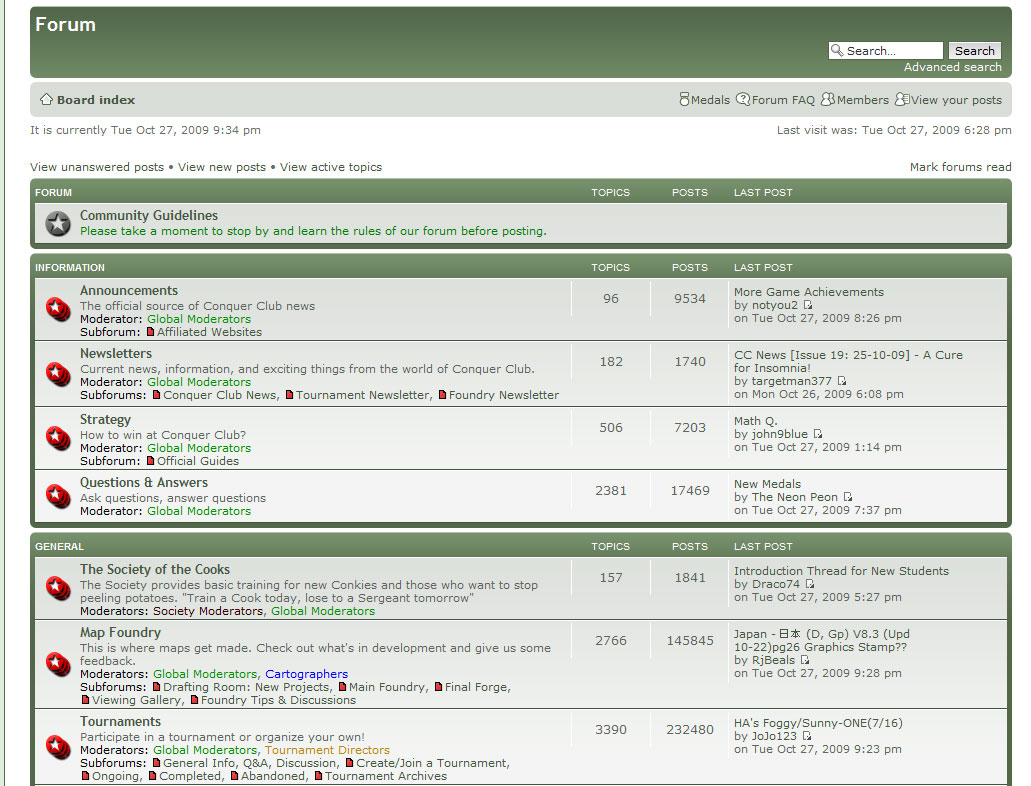
Task: Select View new posts
Action: [x=222, y=167]
